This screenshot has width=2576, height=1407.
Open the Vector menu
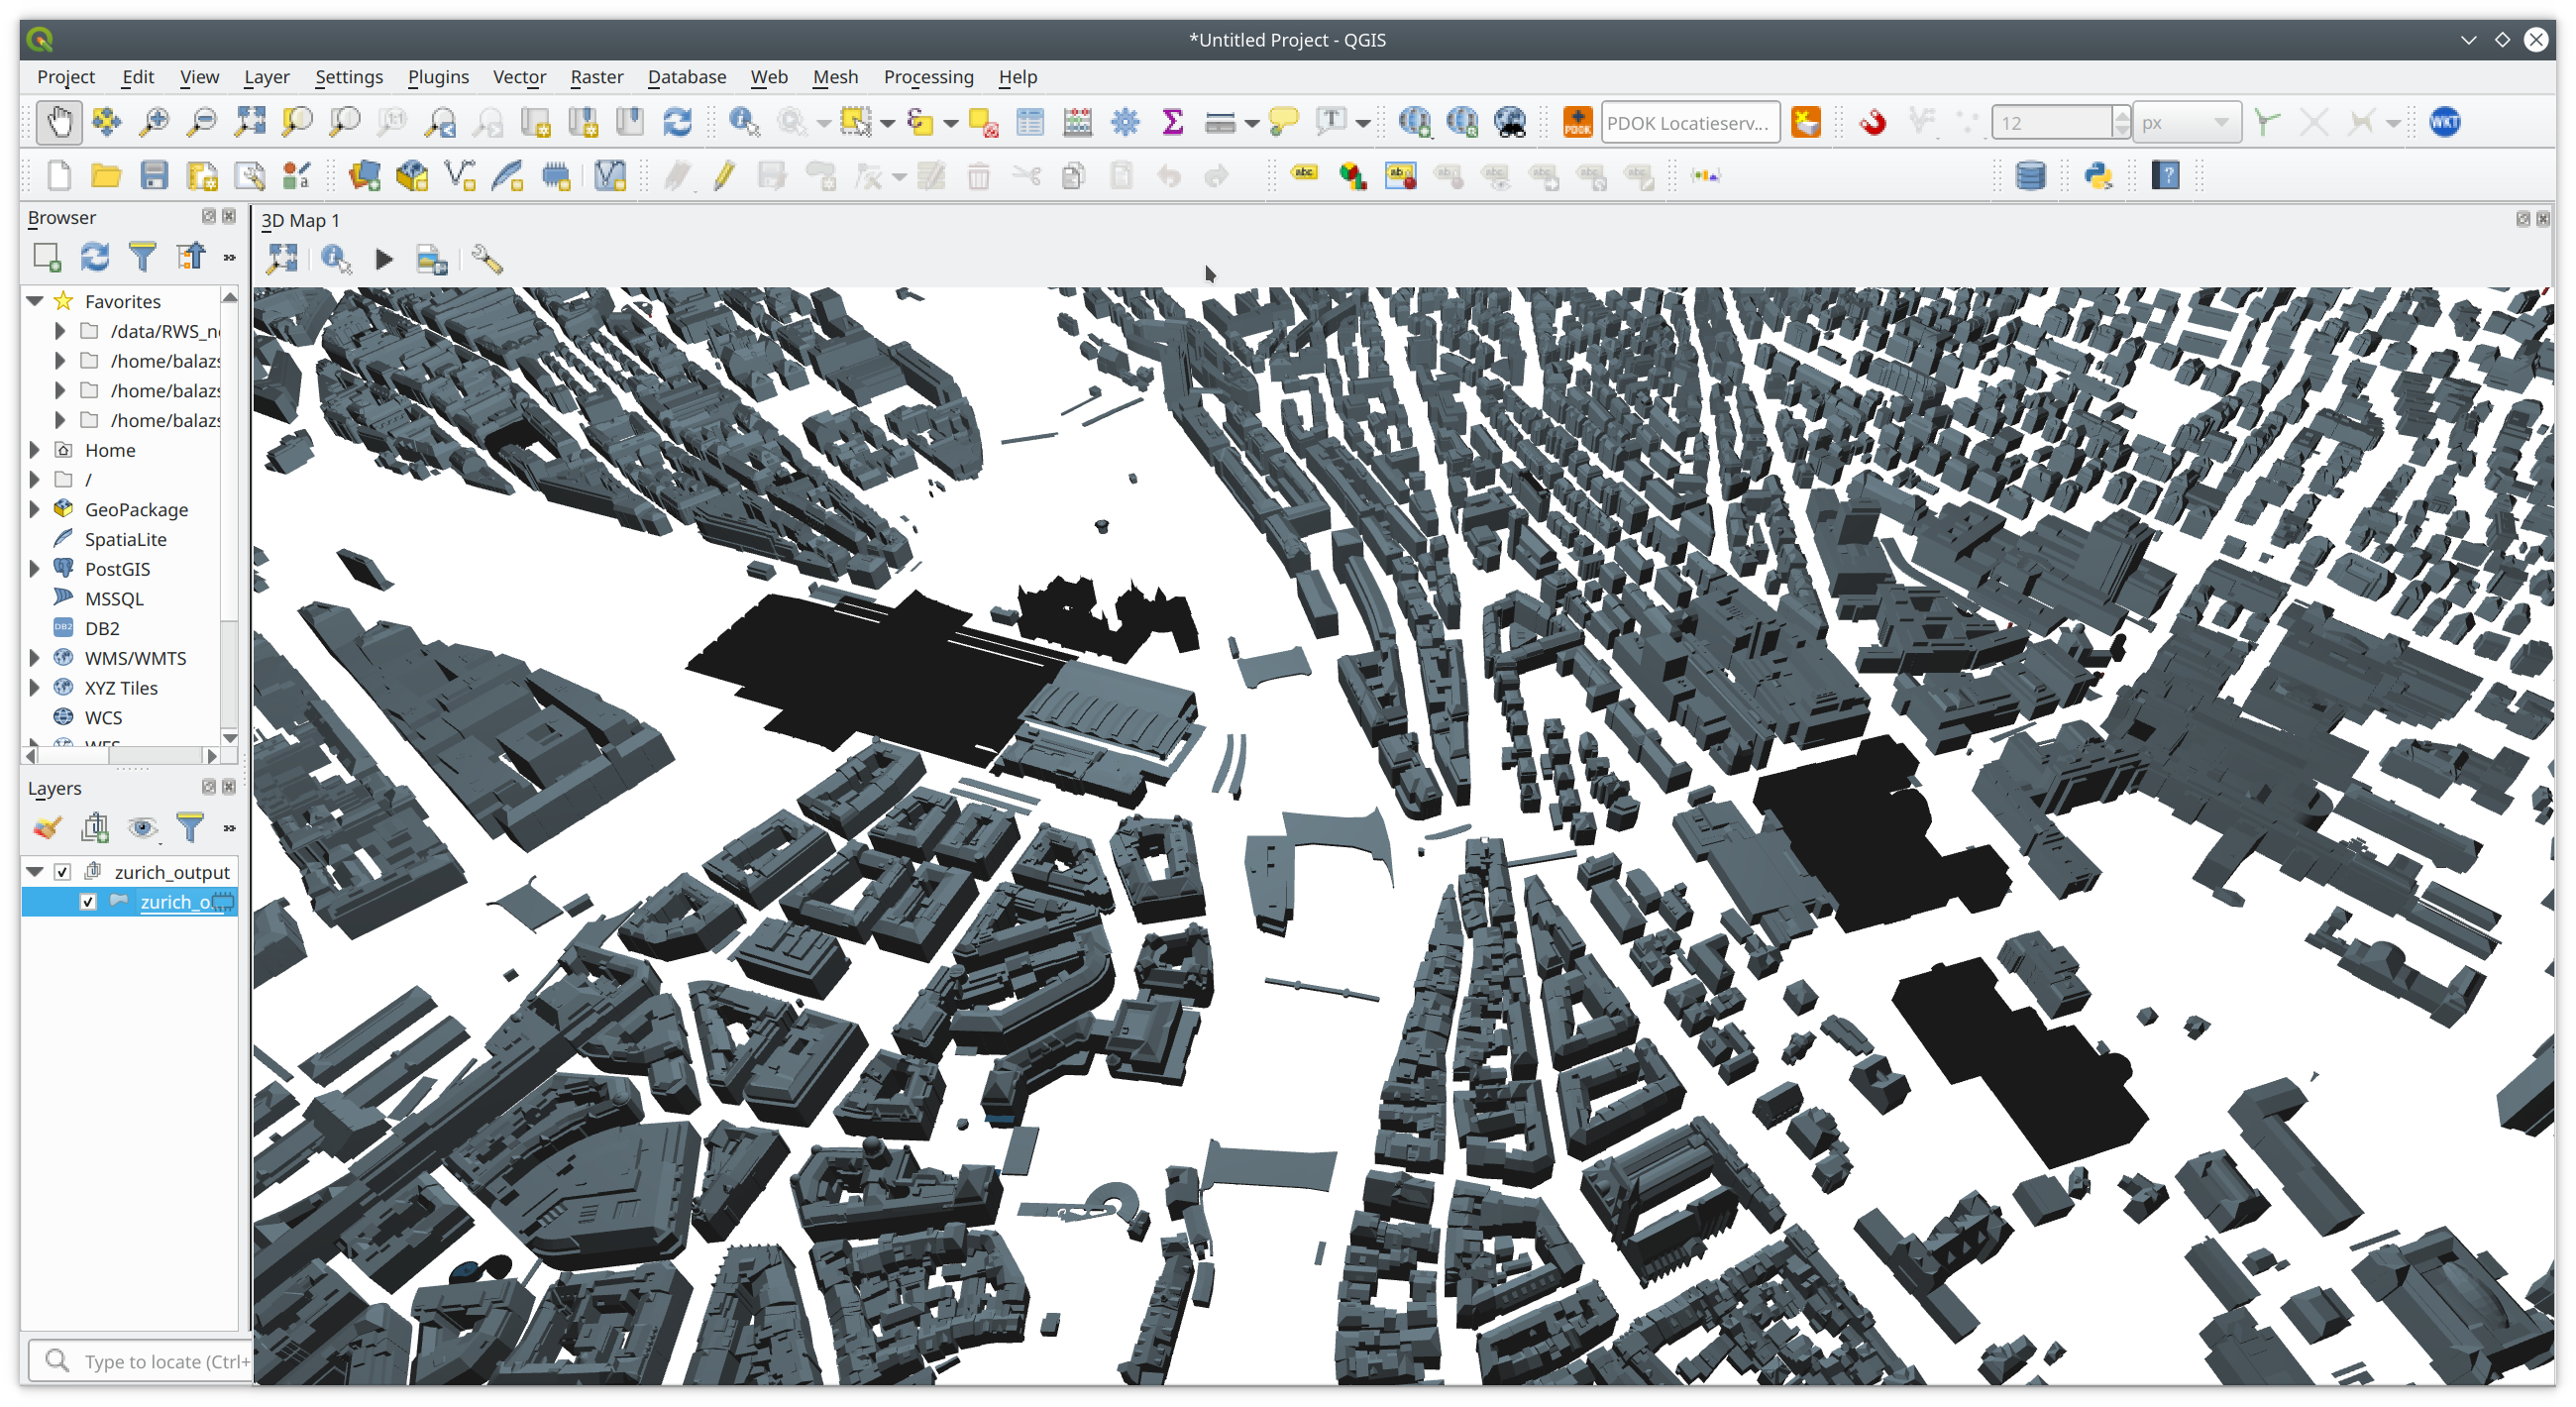click(519, 77)
